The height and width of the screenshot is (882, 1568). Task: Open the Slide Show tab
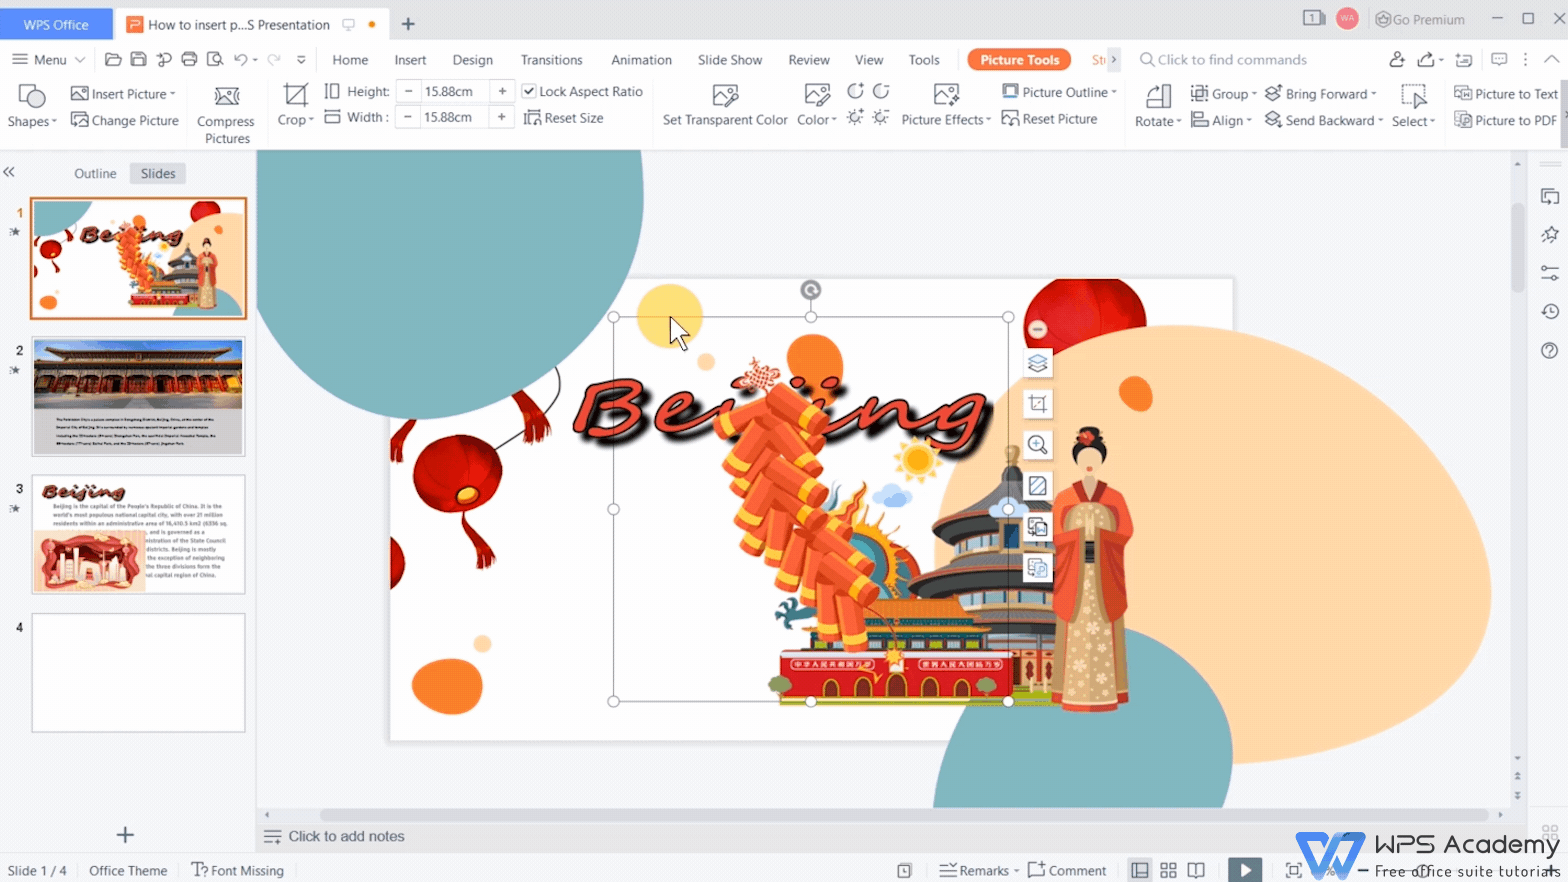[730, 60]
